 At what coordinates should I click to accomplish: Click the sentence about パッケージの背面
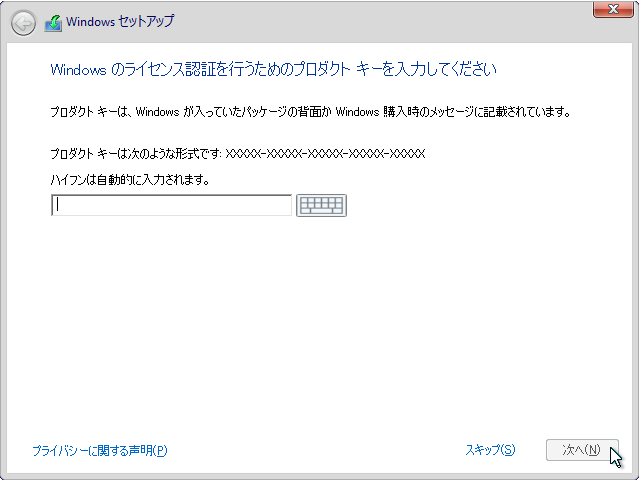click(311, 112)
